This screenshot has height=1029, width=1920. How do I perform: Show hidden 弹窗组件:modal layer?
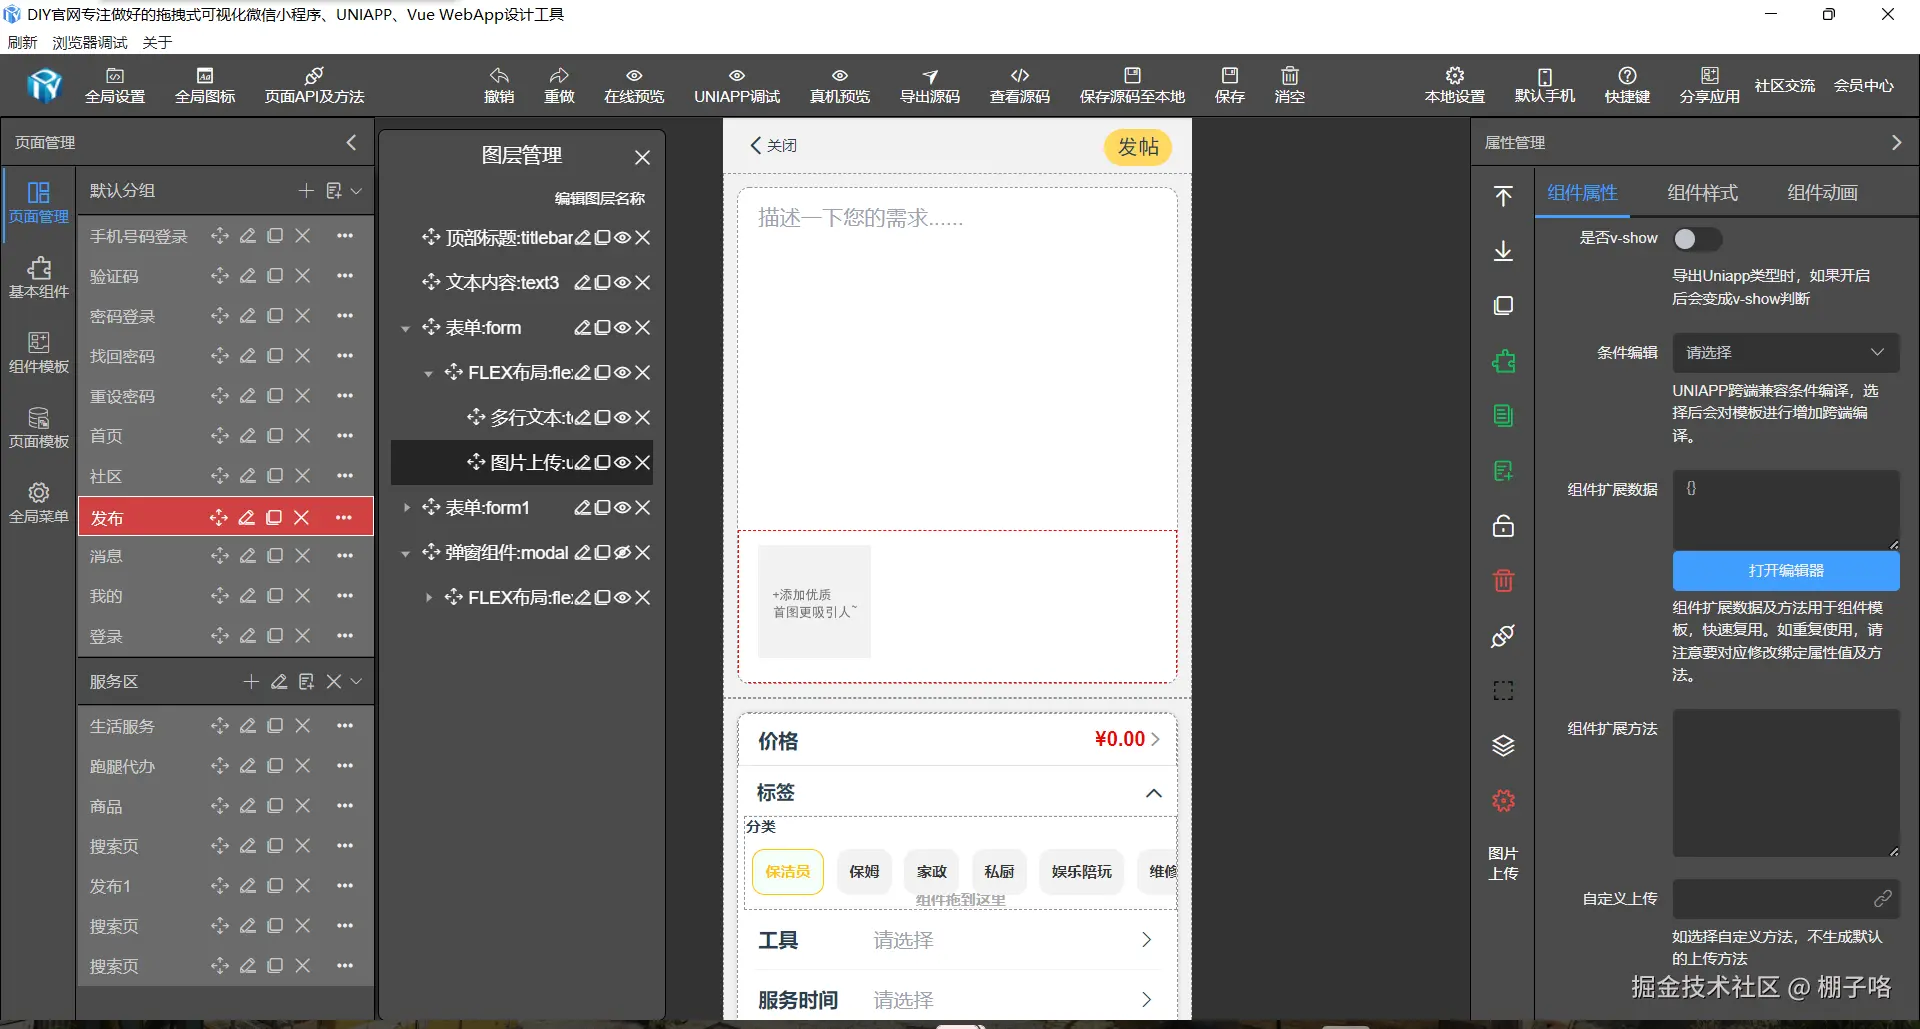[x=622, y=553]
